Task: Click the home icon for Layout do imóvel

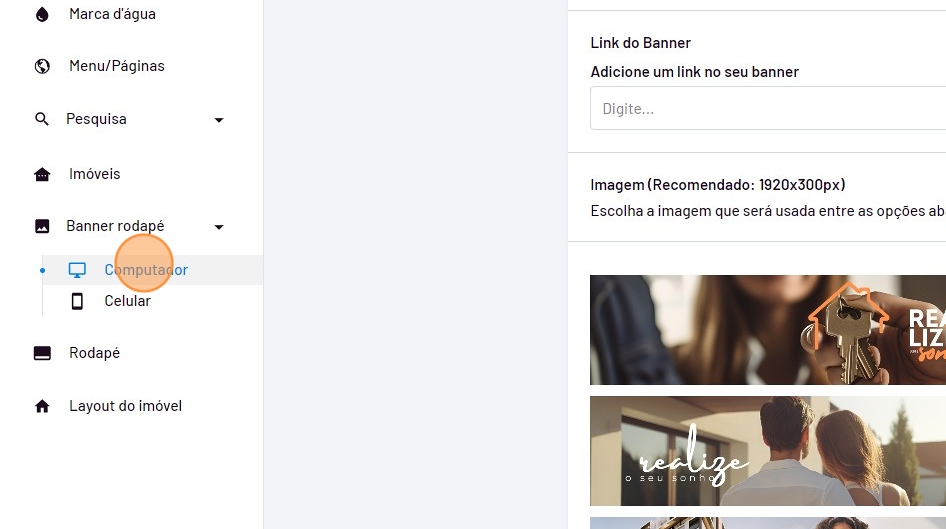Action: pyautogui.click(x=42, y=406)
